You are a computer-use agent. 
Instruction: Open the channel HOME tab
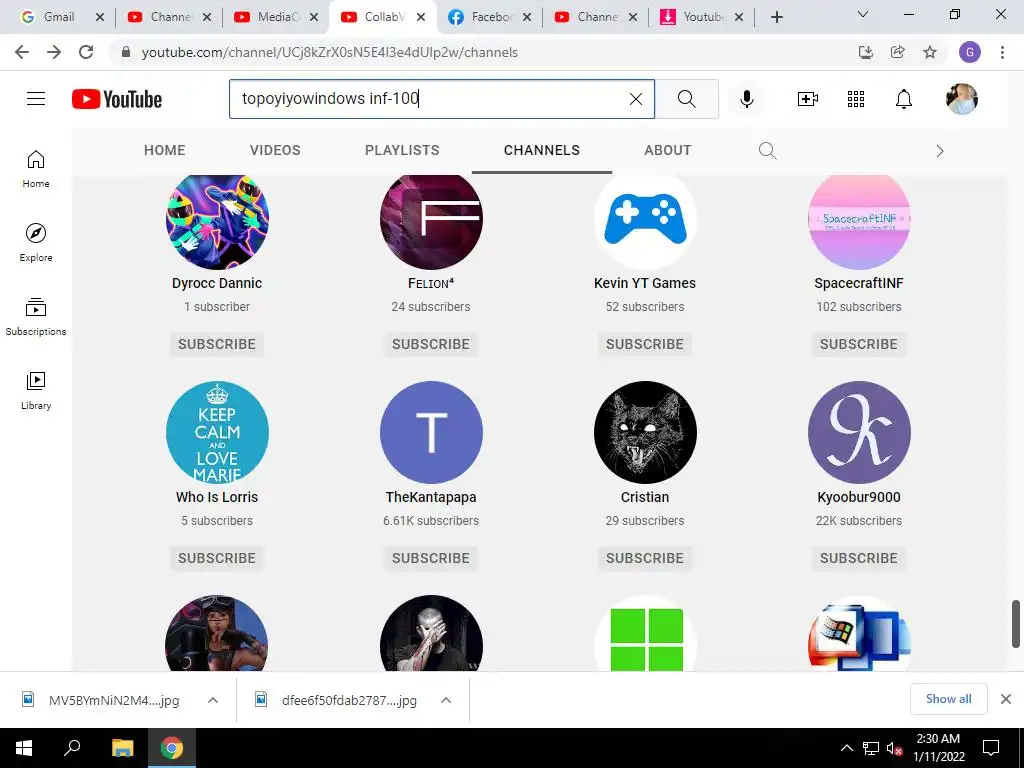(x=165, y=150)
